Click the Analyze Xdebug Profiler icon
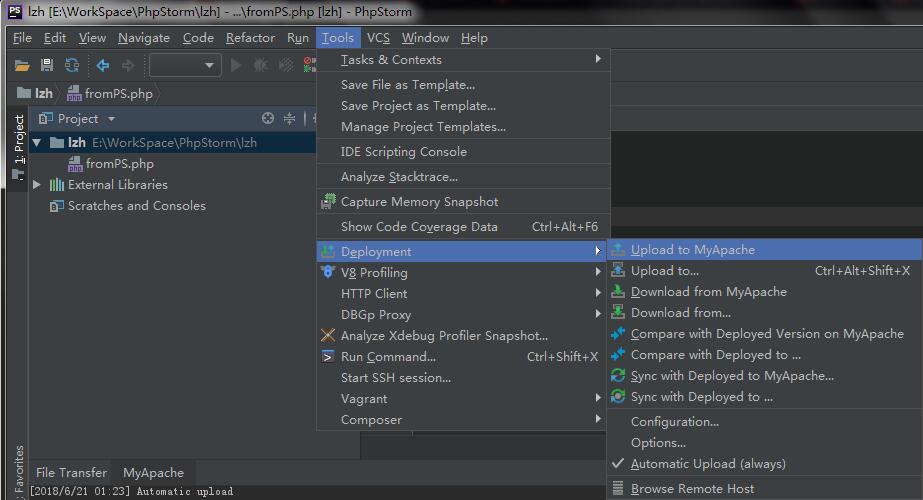This screenshot has width=923, height=500. tap(328, 335)
